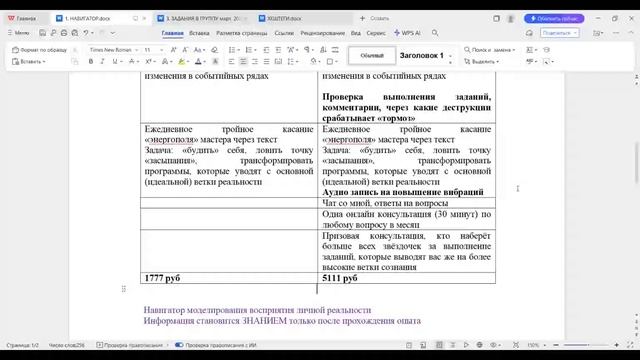Click the Undo arrow icon
This screenshot has width=640, height=360.
click(x=86, y=33)
